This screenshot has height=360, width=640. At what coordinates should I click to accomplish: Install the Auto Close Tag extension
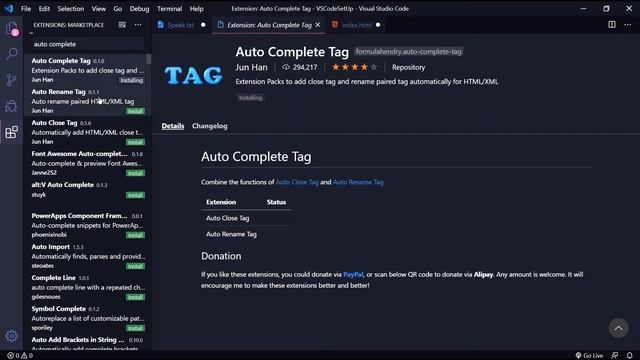click(x=135, y=142)
